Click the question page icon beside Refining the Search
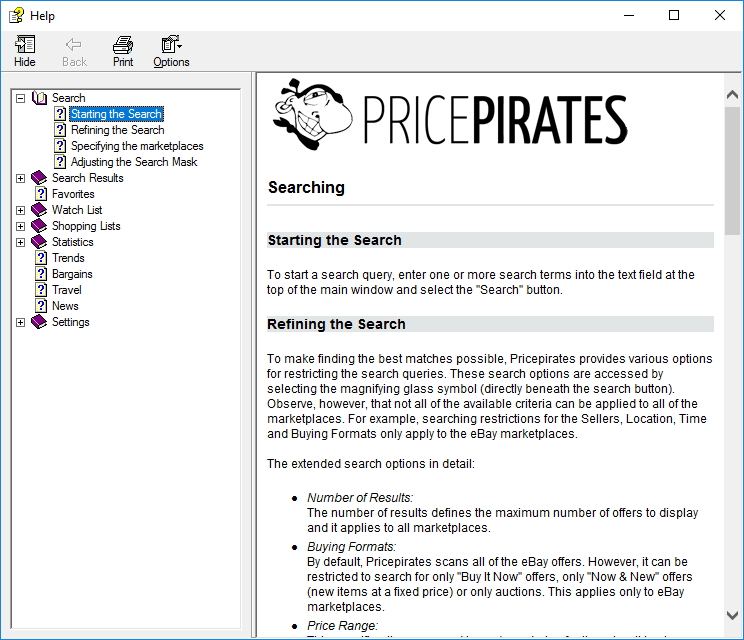Screen dimensions: 744x640 (60, 130)
